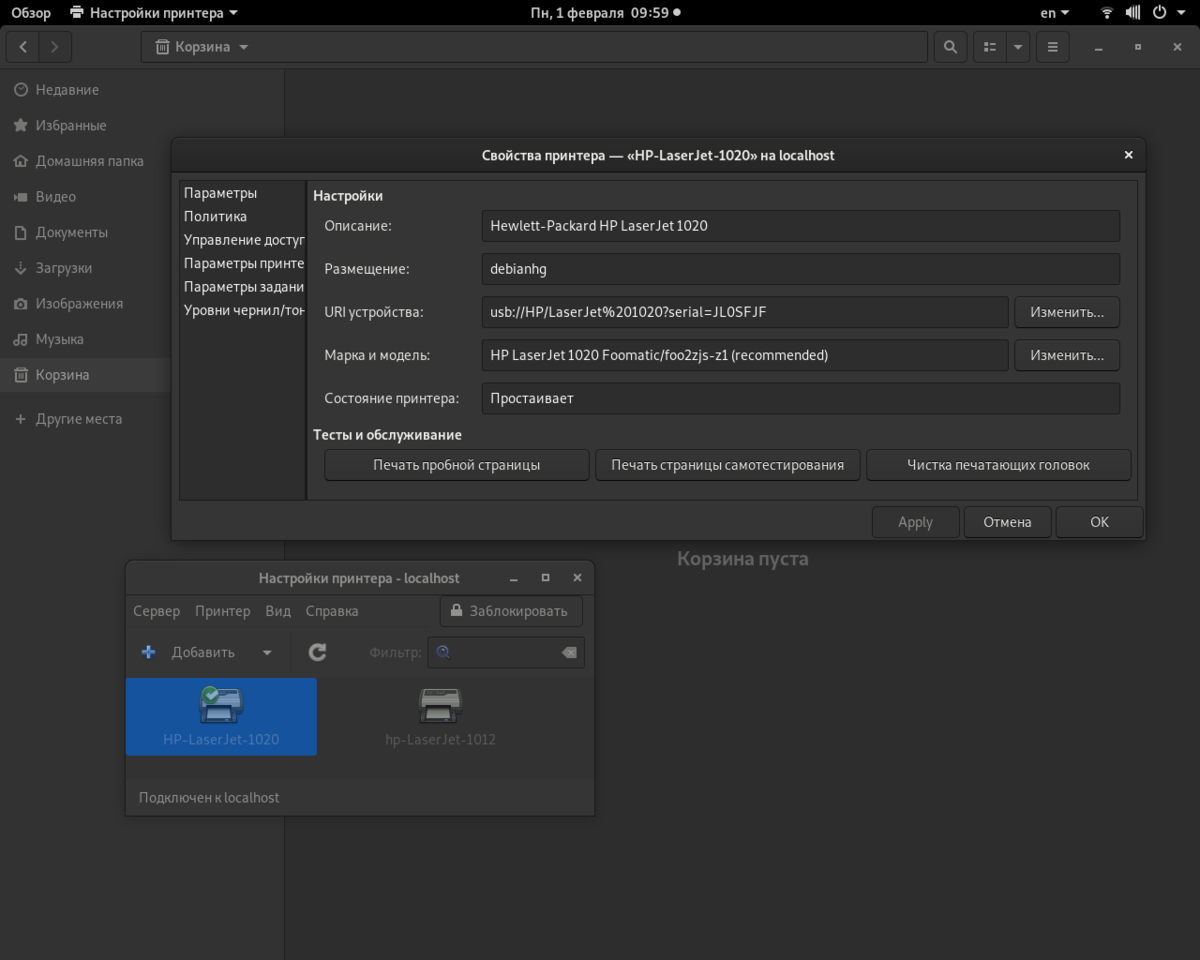The image size is (1200, 960).
Task: Open the Обзор activities overview
Action: coord(31,13)
